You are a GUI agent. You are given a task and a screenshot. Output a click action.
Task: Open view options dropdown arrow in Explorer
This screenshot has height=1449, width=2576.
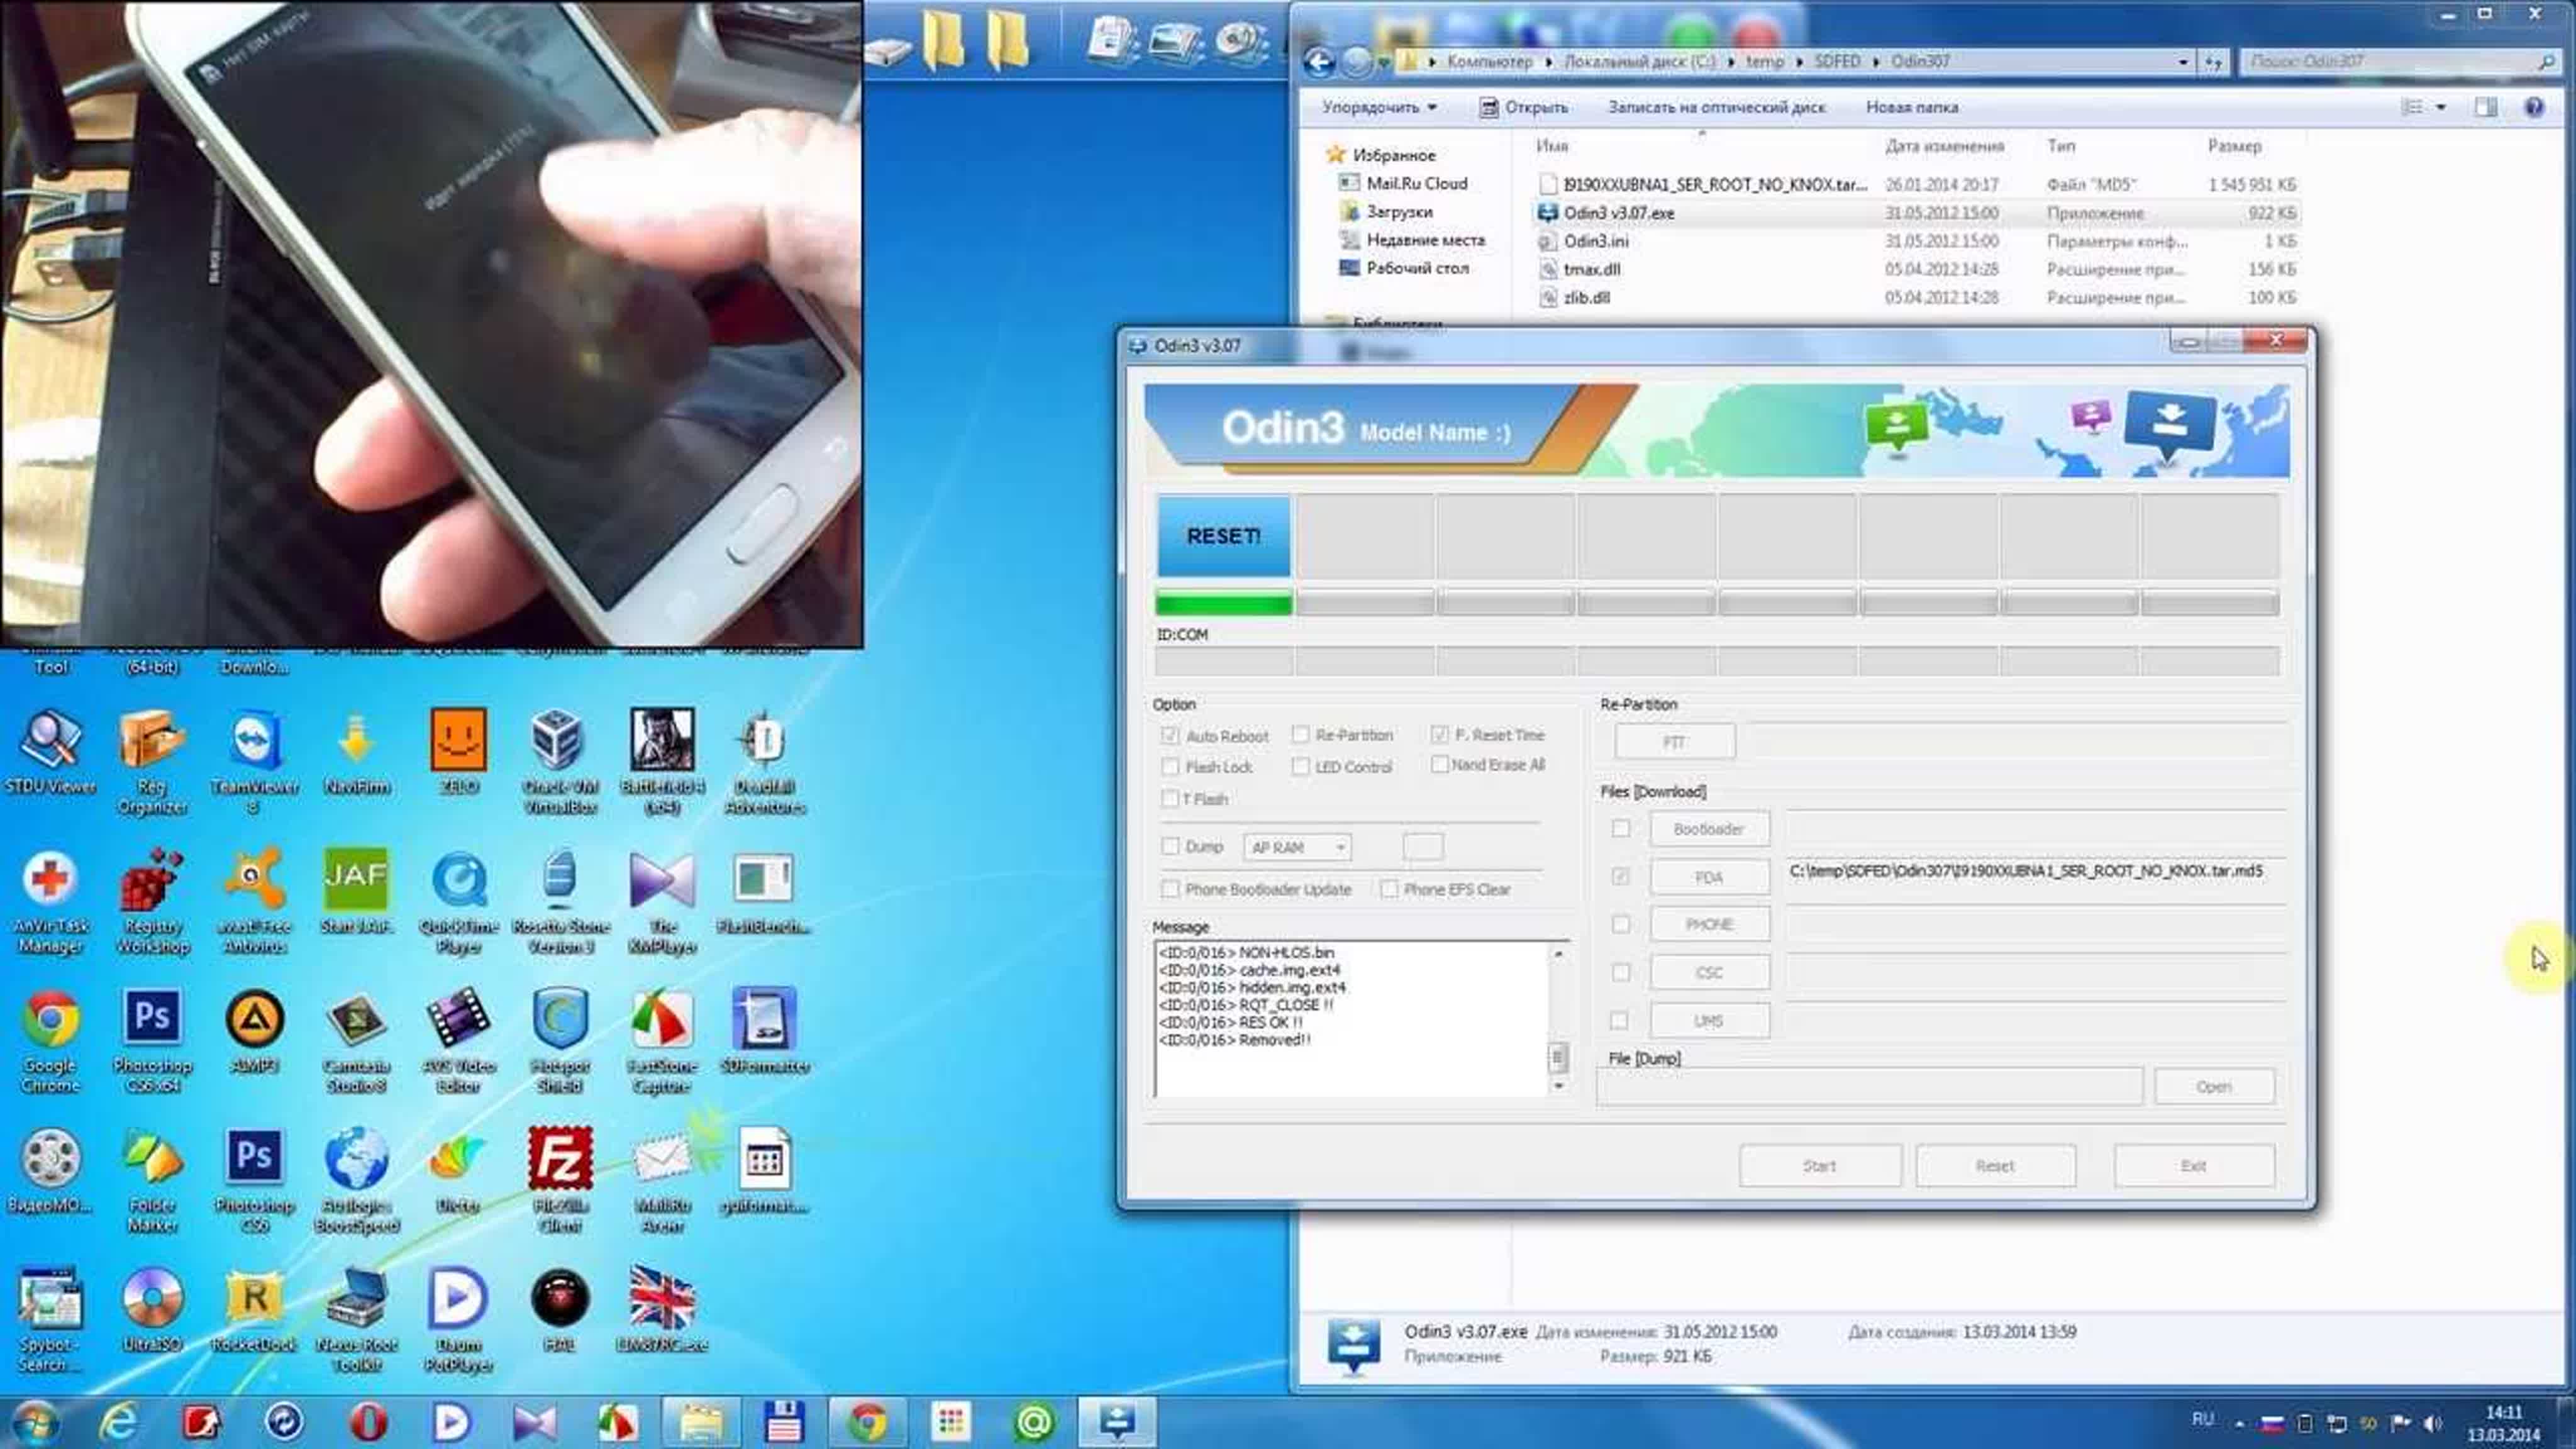pyautogui.click(x=2441, y=107)
